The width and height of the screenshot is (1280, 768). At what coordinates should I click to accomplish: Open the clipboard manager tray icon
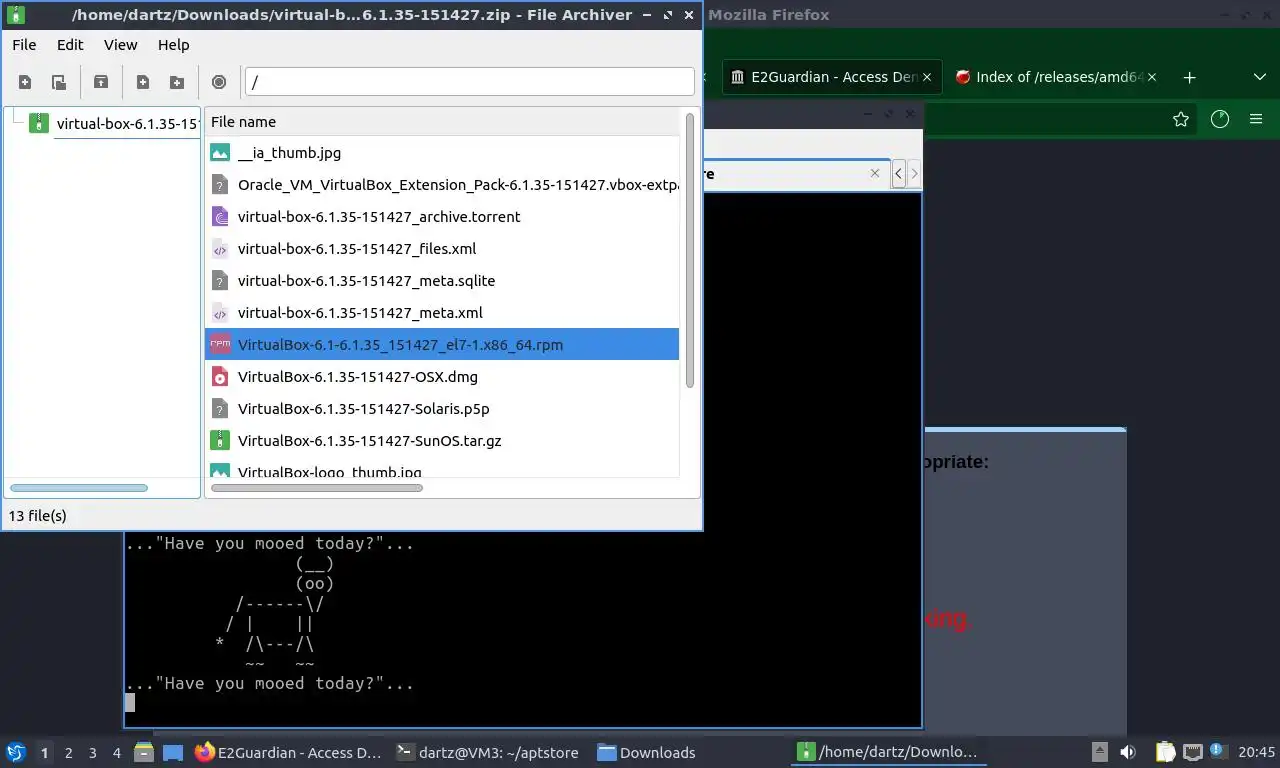pyautogui.click(x=1165, y=752)
